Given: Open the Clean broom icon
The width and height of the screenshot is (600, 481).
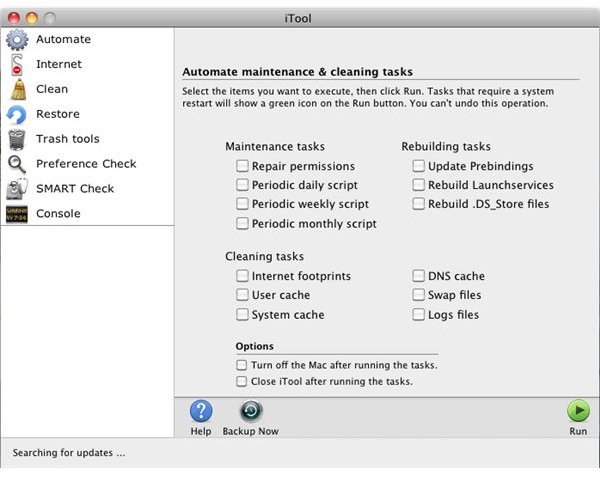Looking at the screenshot, I should click(18, 90).
